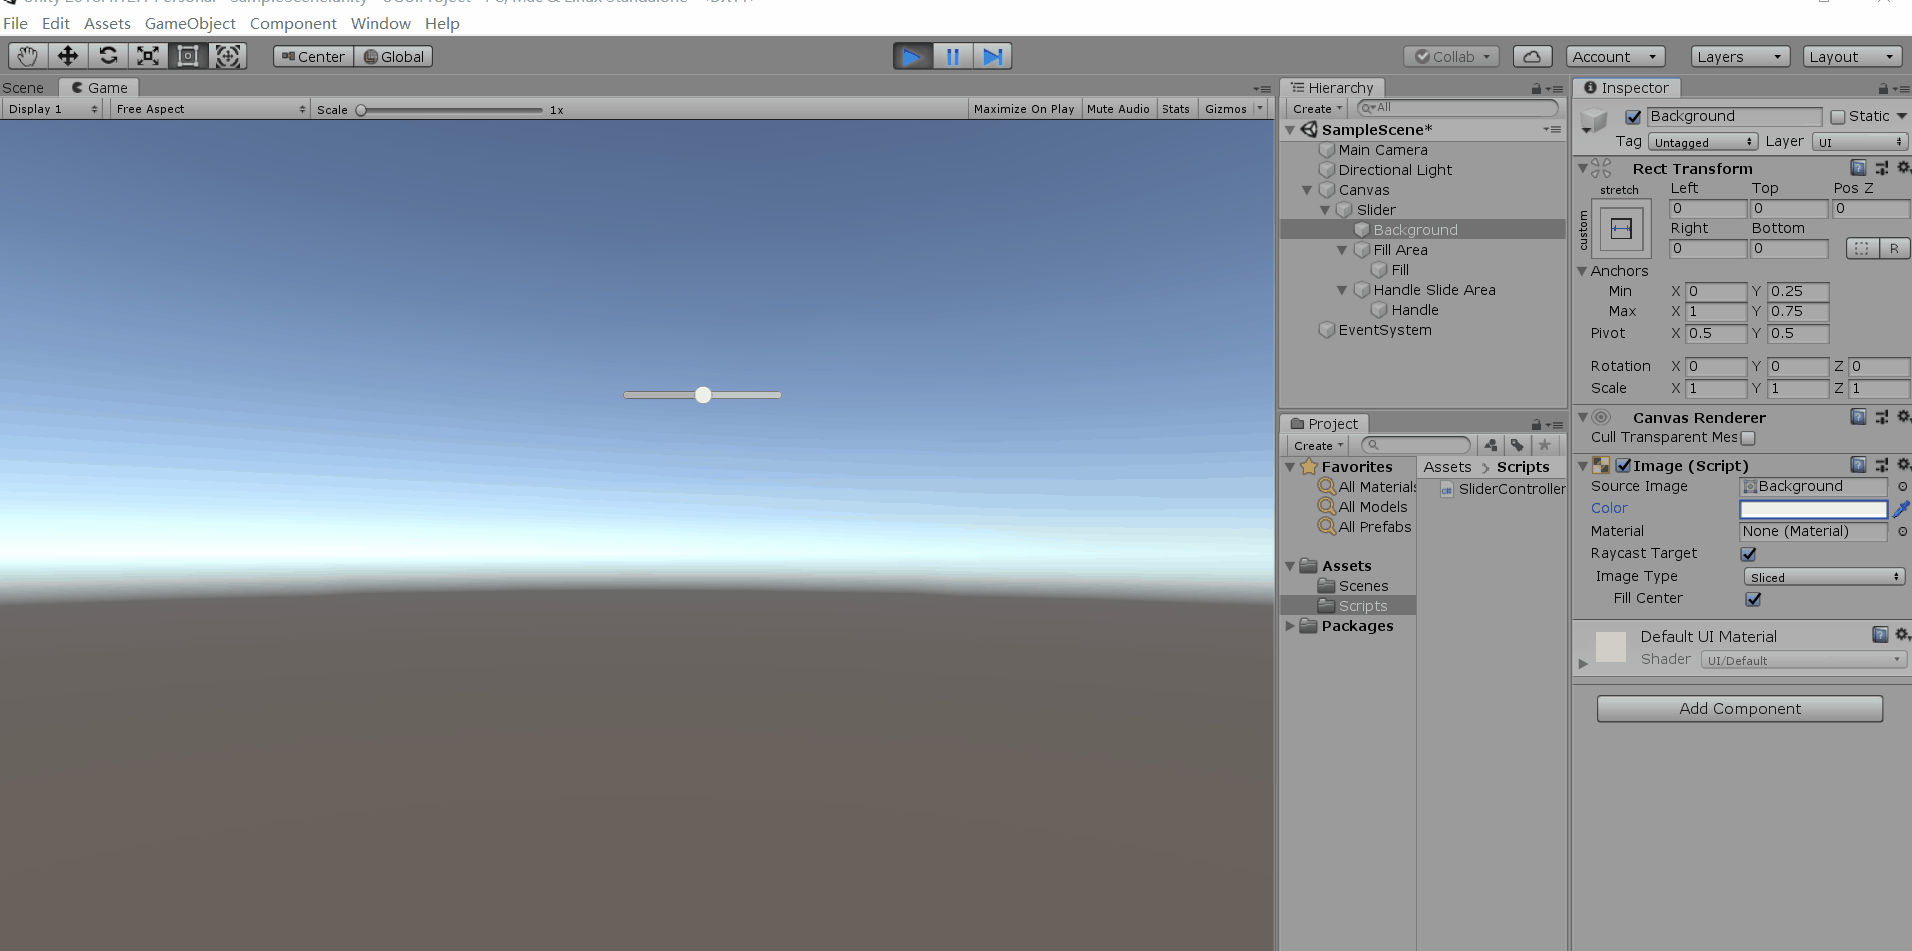Open the Image Color swatch
Image resolution: width=1912 pixels, height=951 pixels.
[1813, 510]
